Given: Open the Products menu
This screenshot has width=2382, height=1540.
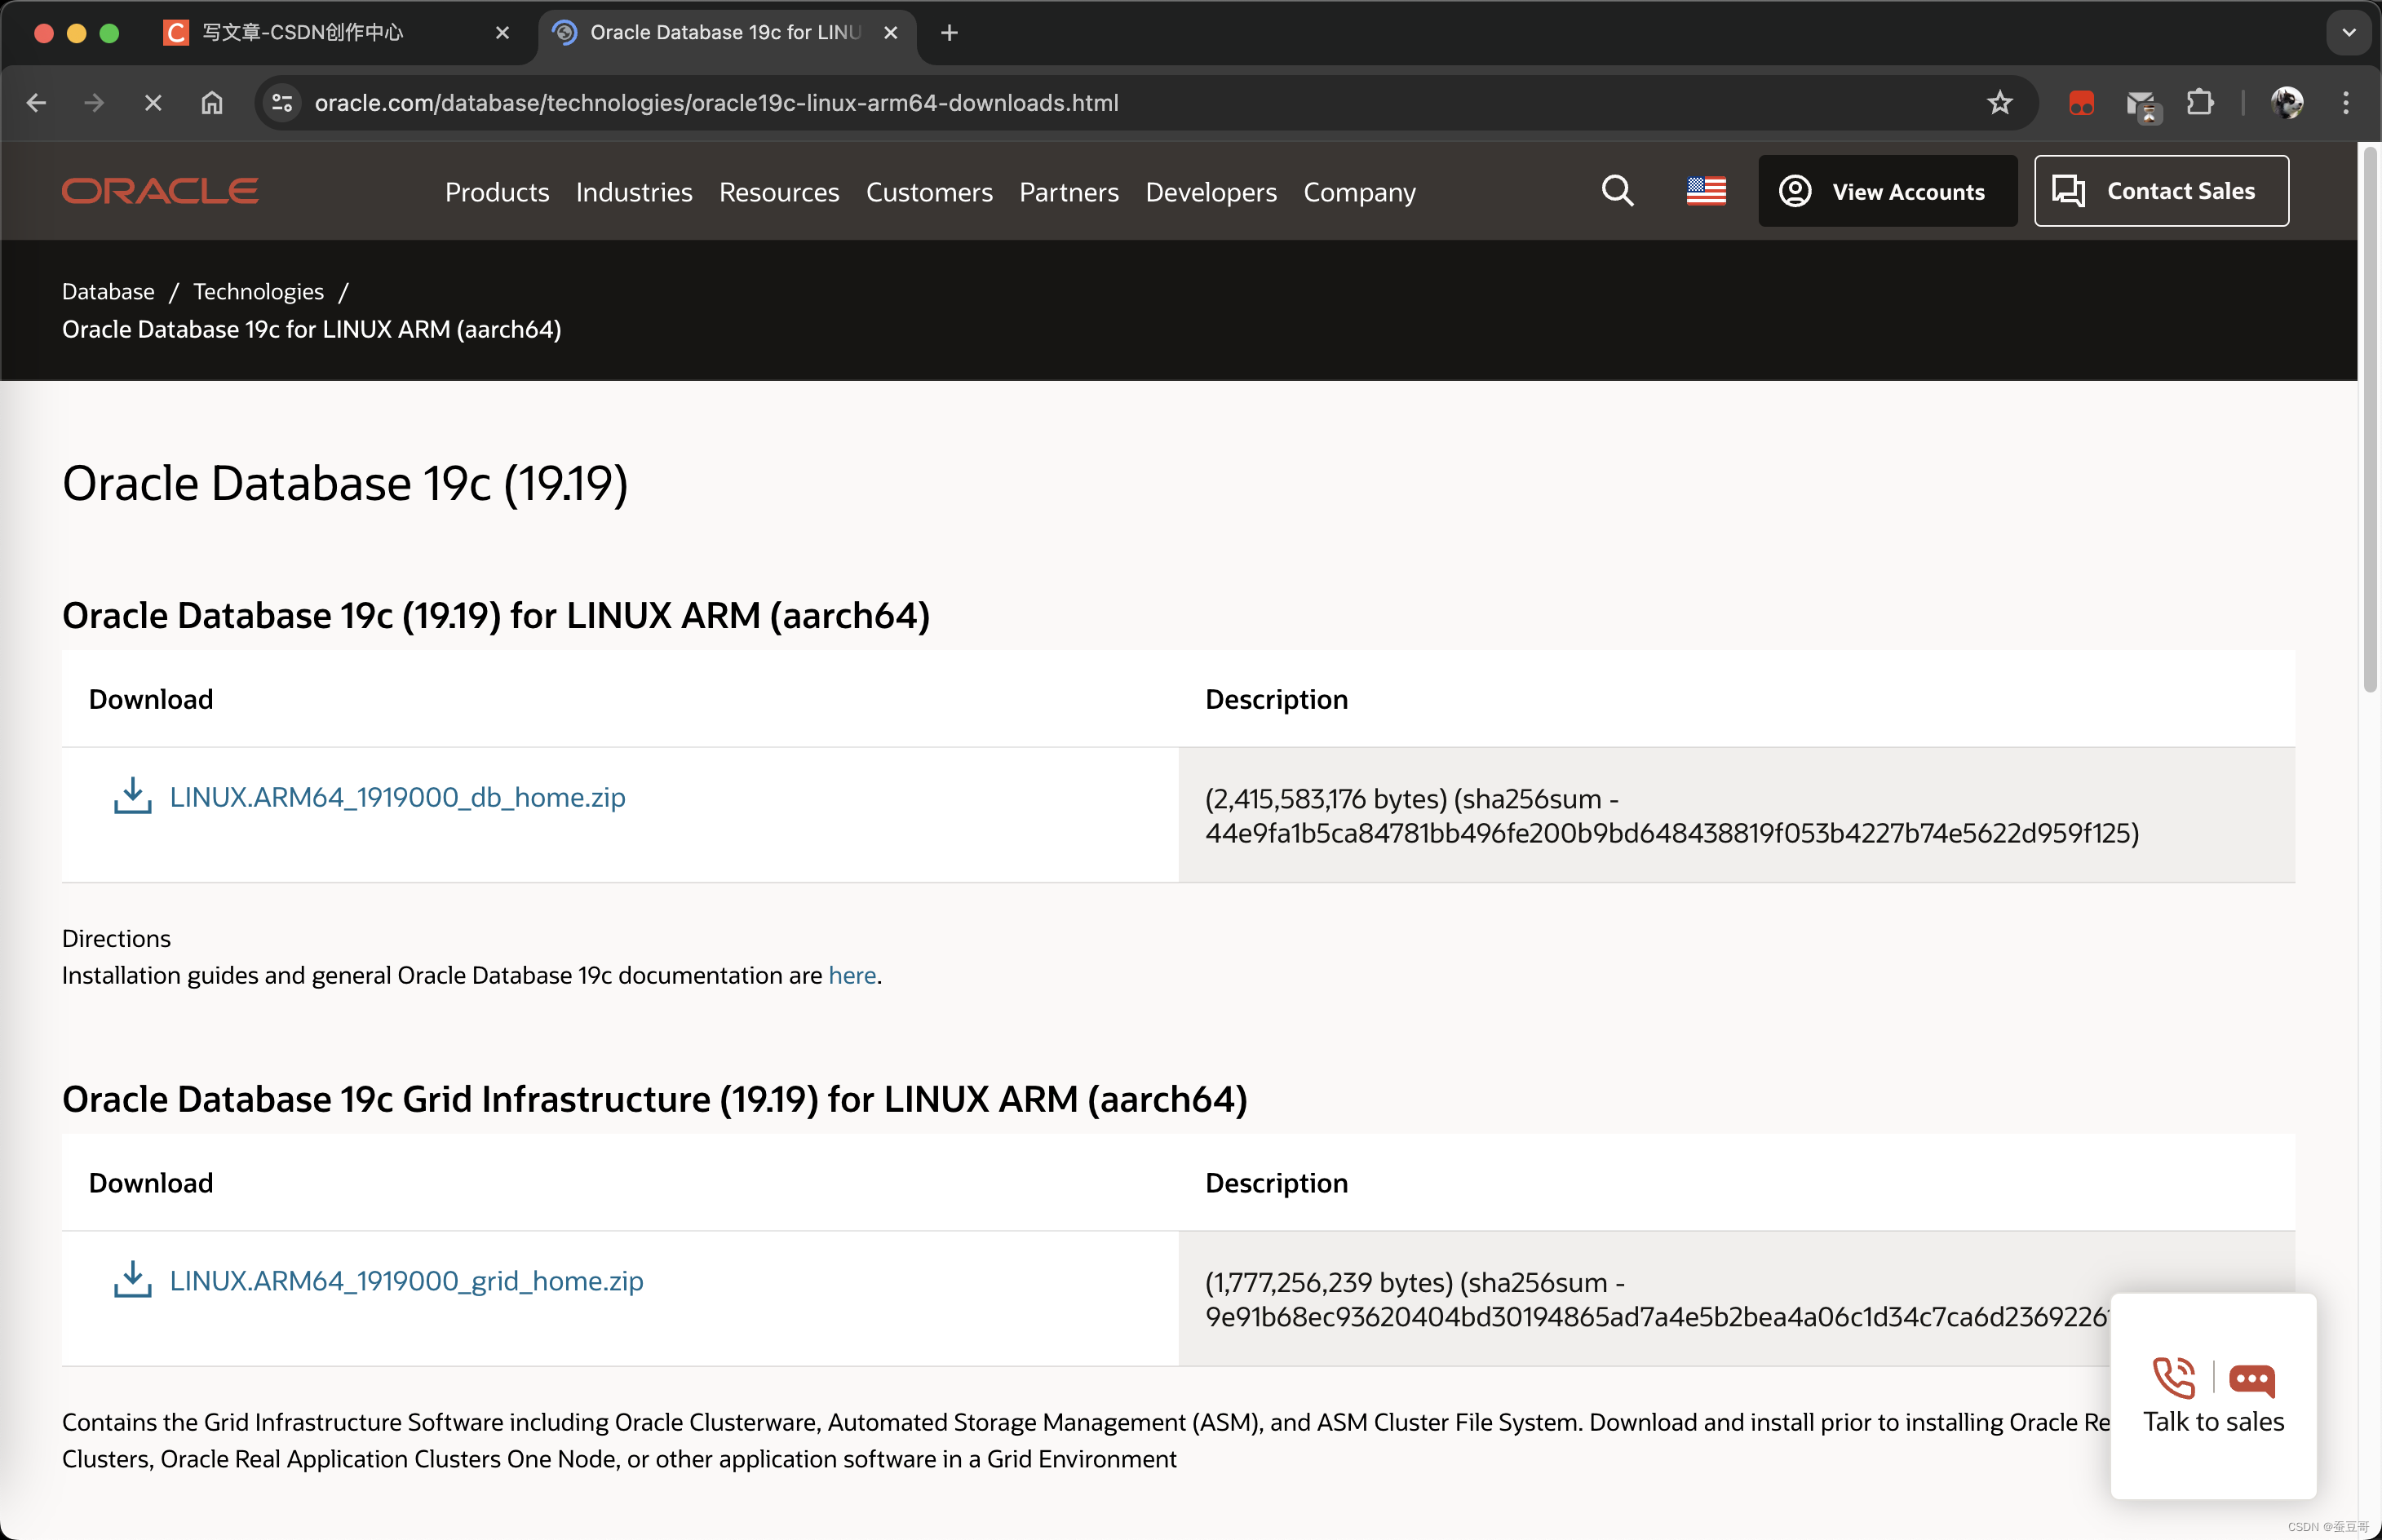Looking at the screenshot, I should tap(497, 192).
